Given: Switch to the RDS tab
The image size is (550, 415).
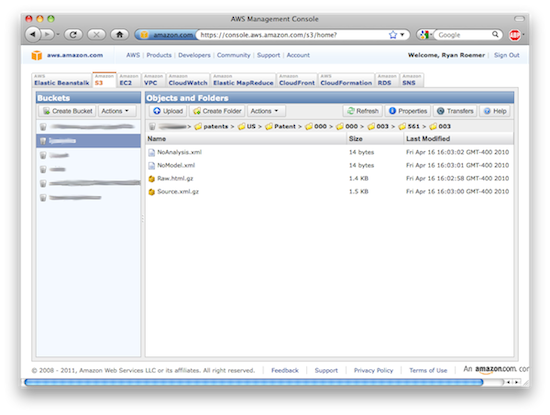Looking at the screenshot, I should pyautogui.click(x=387, y=80).
